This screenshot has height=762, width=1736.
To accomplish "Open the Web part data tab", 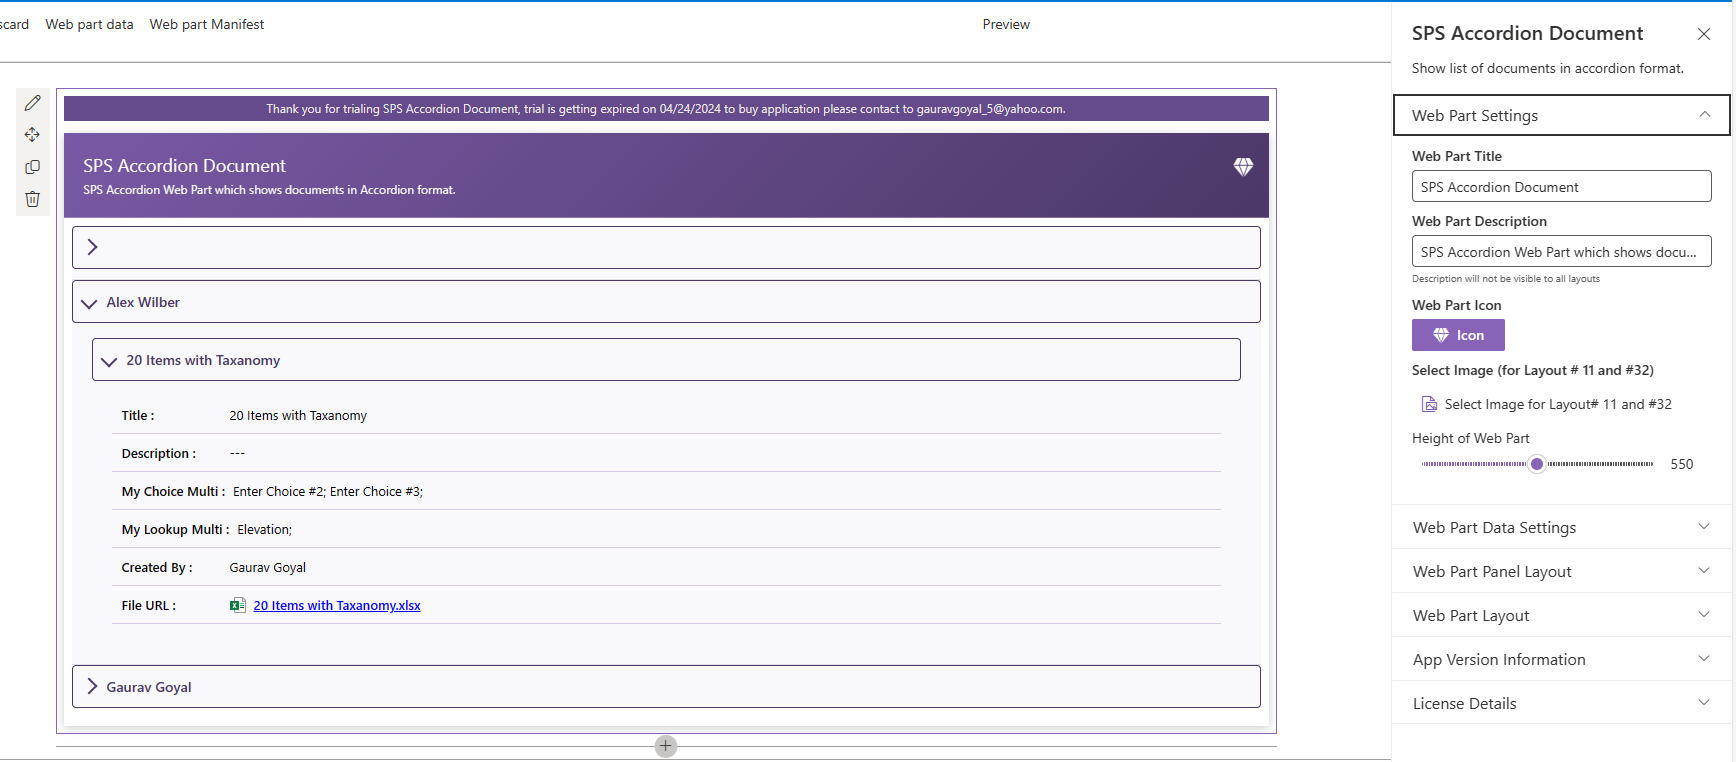I will coord(89,24).
